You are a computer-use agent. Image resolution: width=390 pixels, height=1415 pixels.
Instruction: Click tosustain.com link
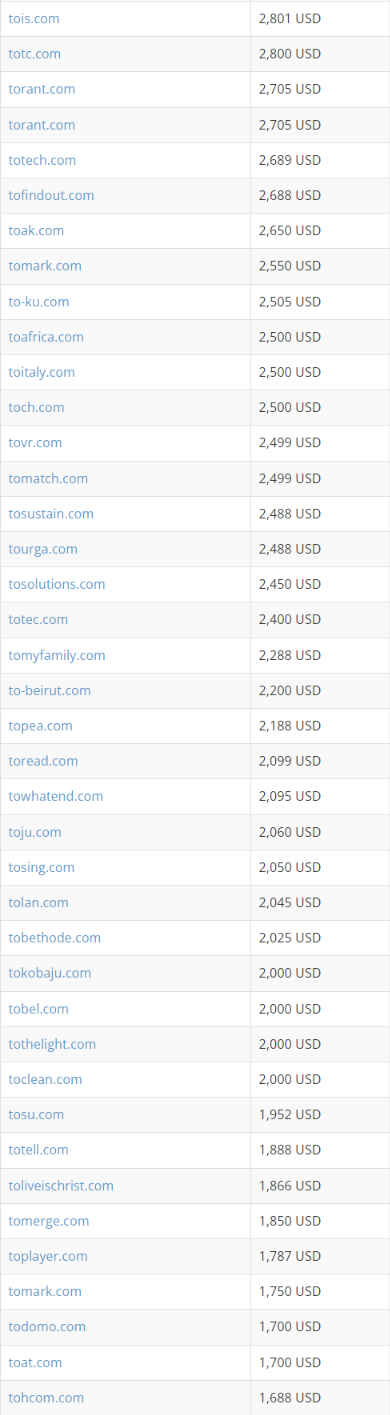51,513
